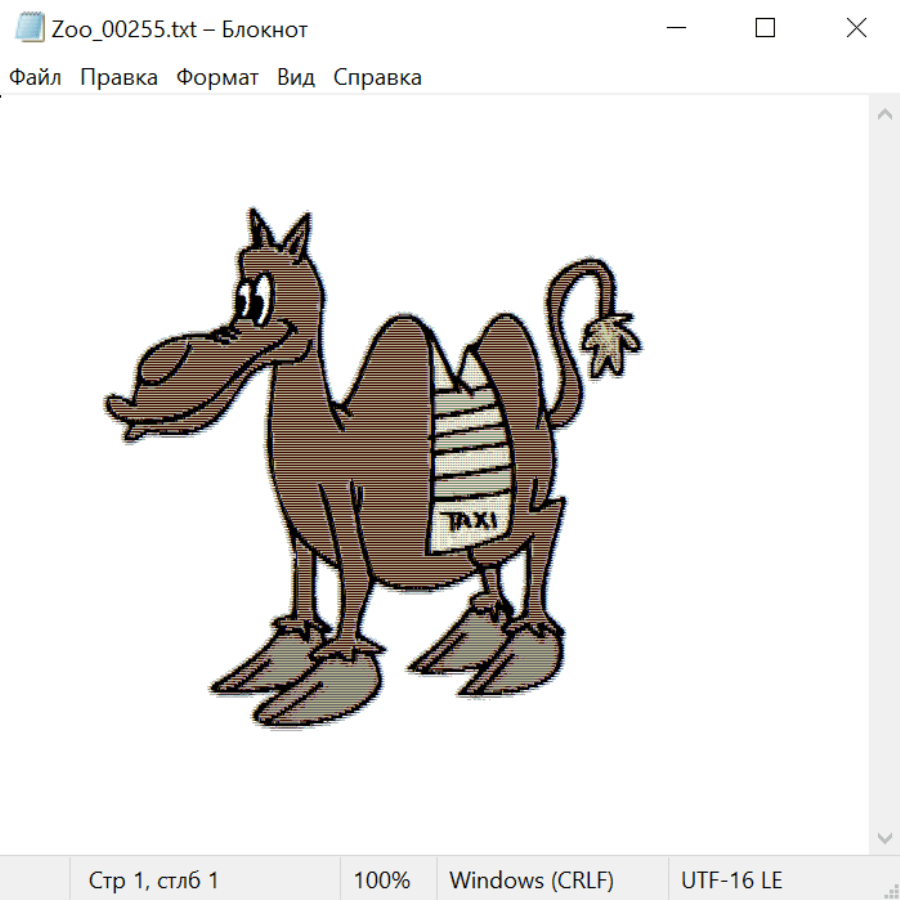This screenshot has height=900, width=900.
Task: Click the middle of the vertical scrollbar track
Action: tap(884, 475)
